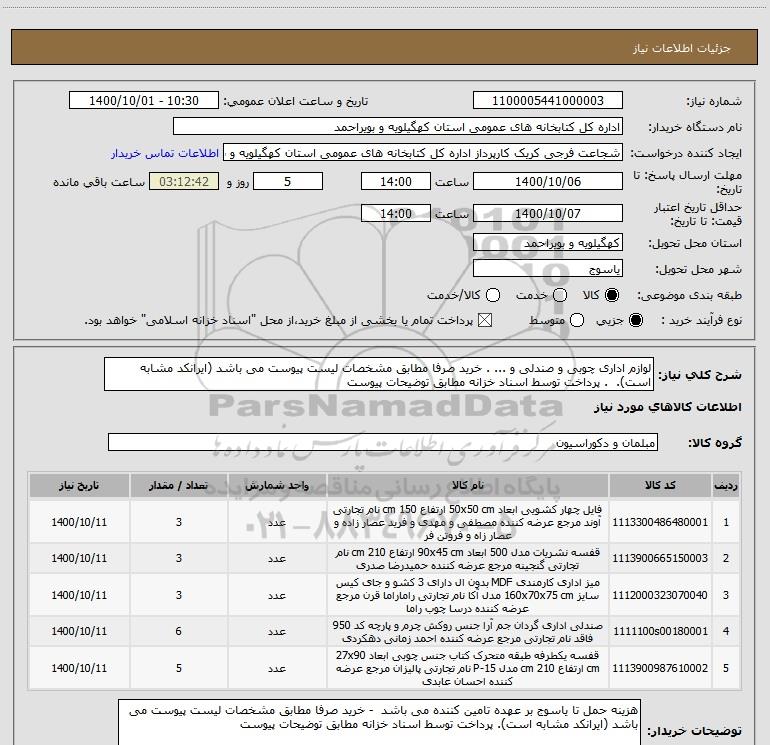Click item code 1111100s00180001
This screenshot has height=745, width=770.
pos(660,631)
